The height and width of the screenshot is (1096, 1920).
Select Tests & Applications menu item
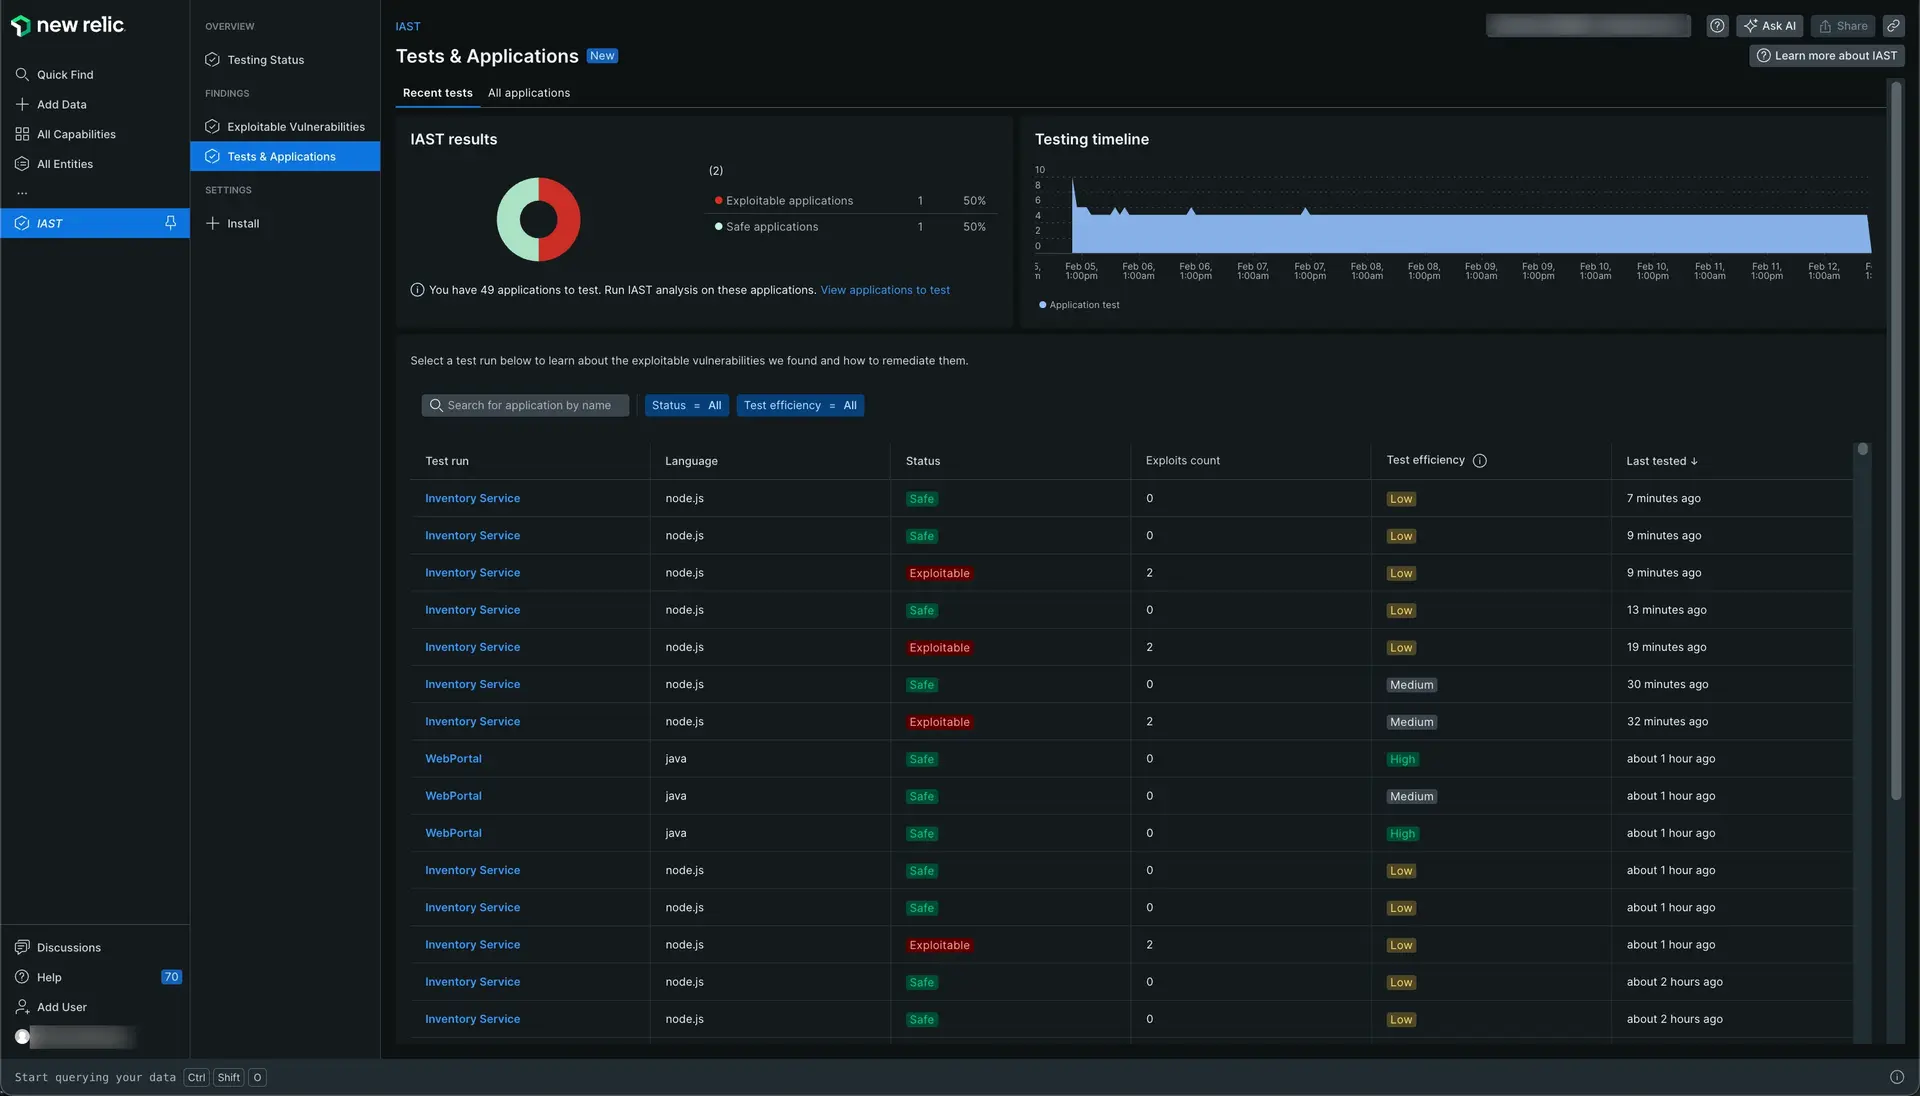pyautogui.click(x=285, y=157)
